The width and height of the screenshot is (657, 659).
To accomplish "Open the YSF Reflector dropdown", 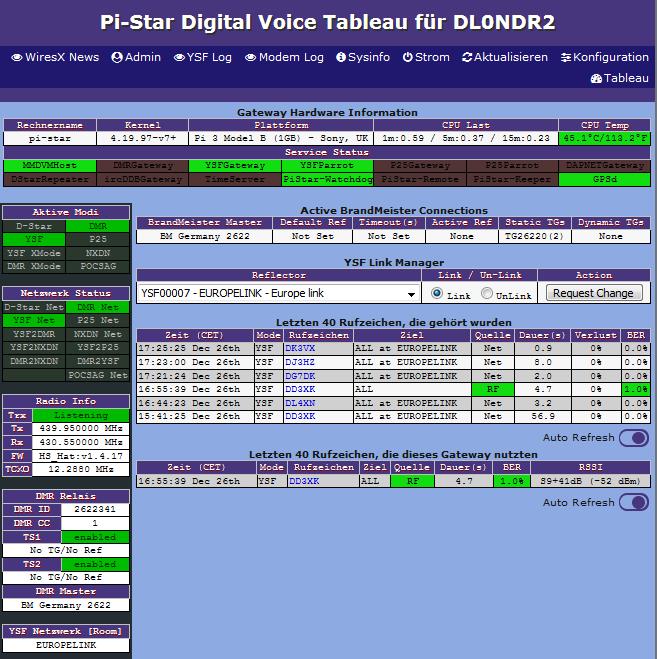I will [279, 293].
